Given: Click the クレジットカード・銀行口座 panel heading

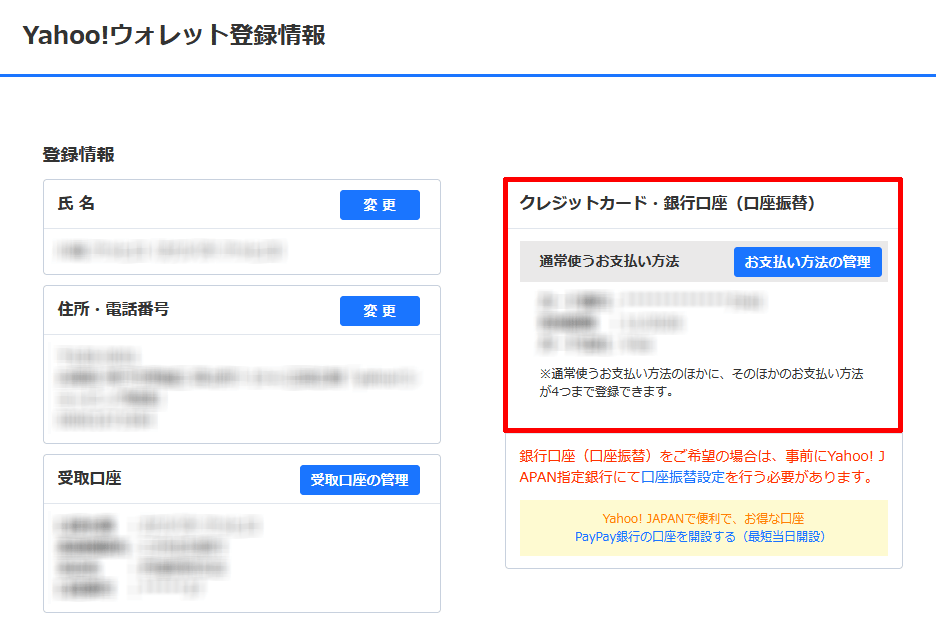Looking at the screenshot, I should tap(668, 203).
